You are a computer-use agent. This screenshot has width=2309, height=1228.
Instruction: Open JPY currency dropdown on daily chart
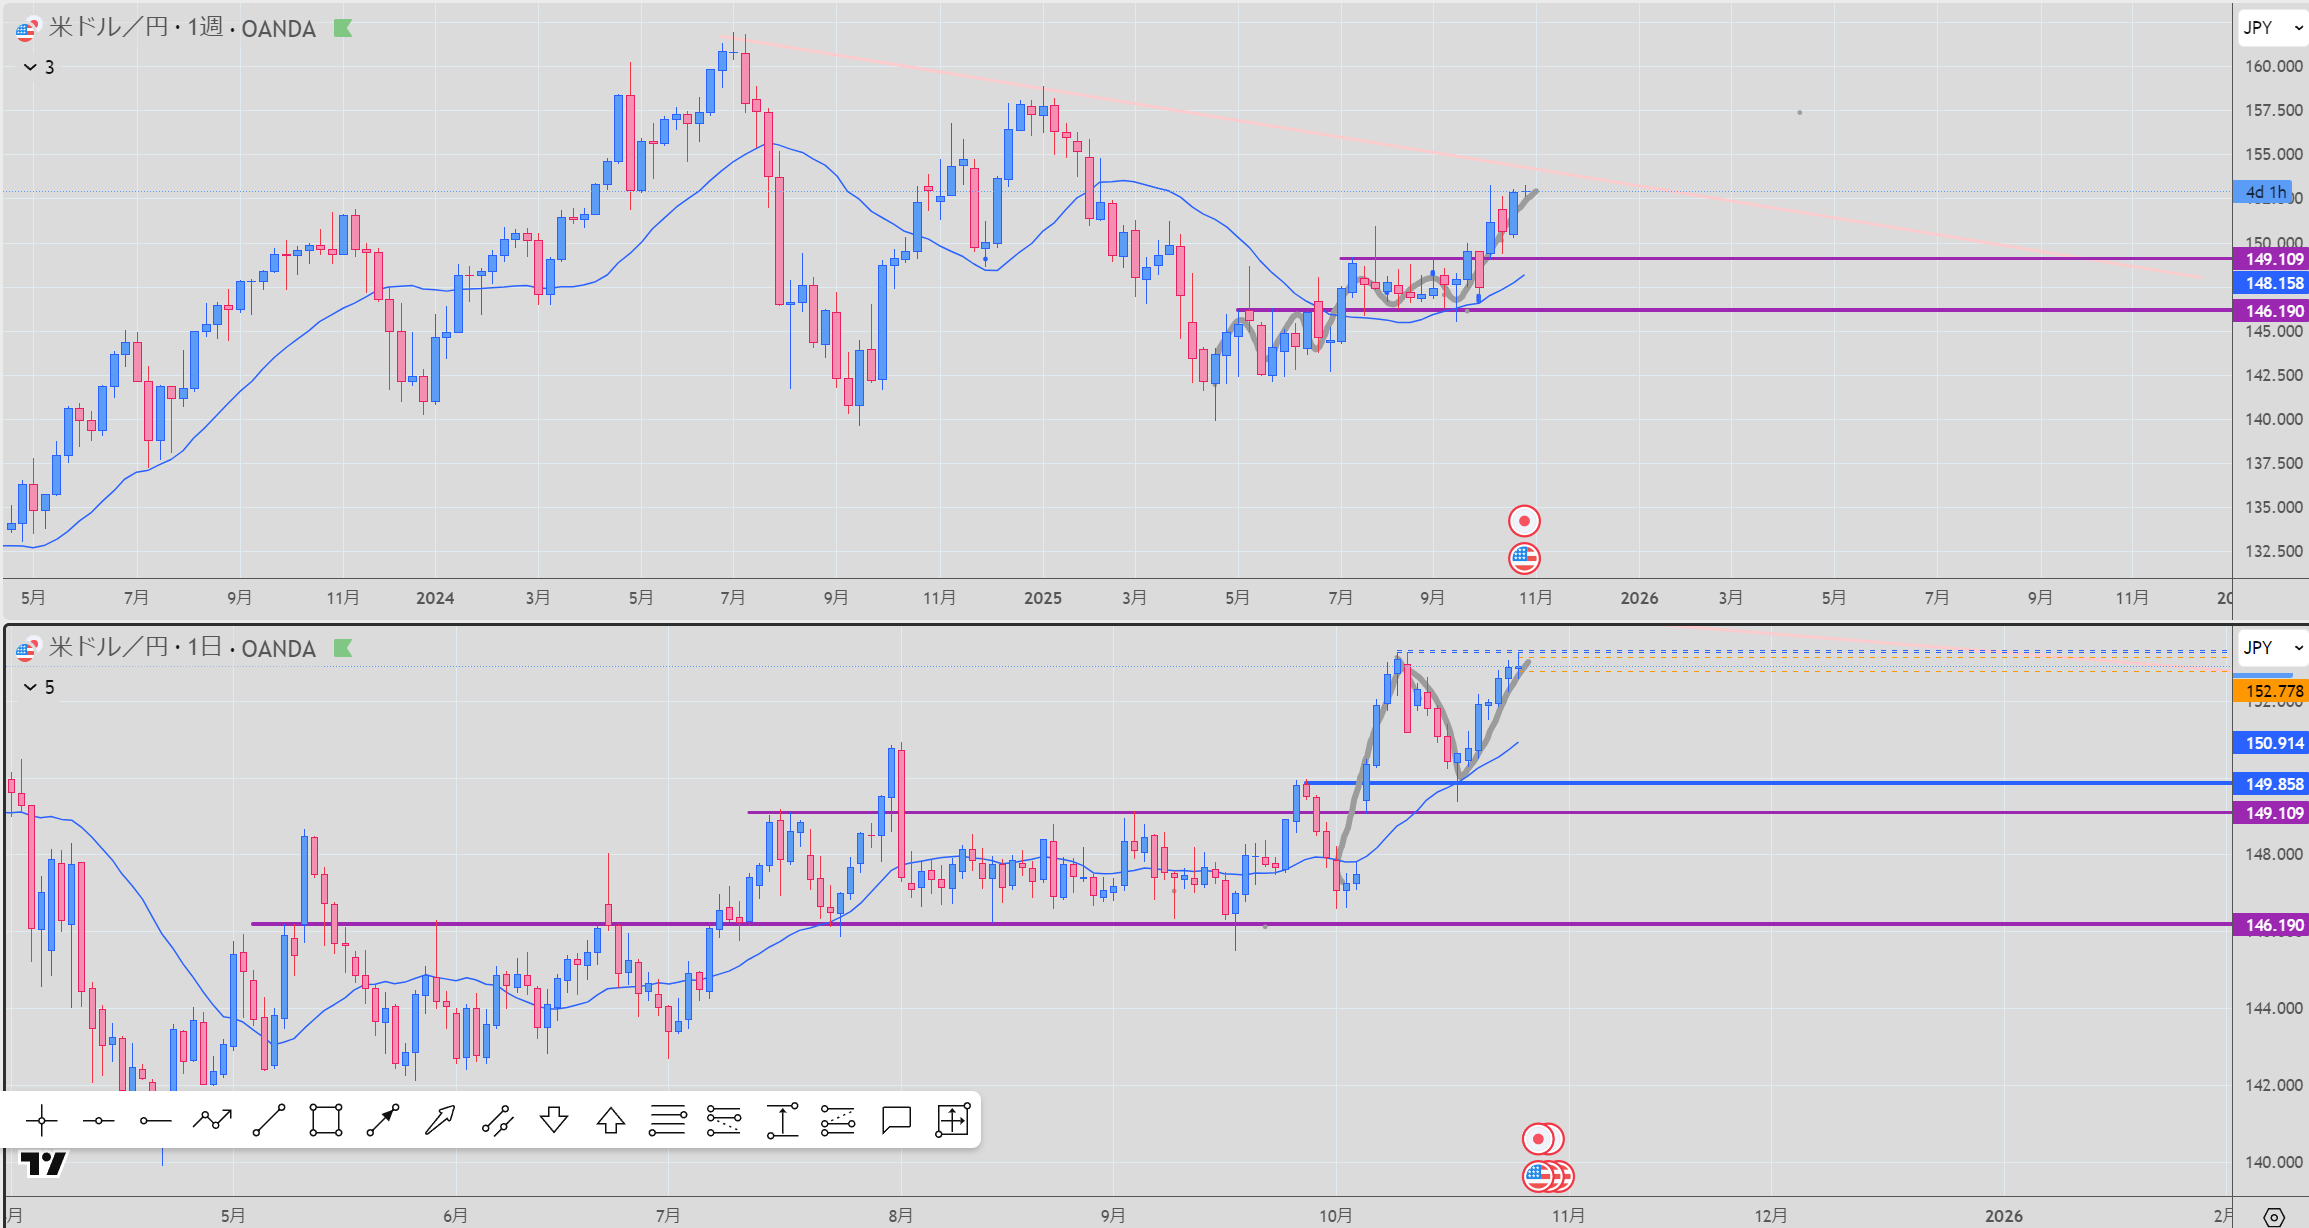2271,648
